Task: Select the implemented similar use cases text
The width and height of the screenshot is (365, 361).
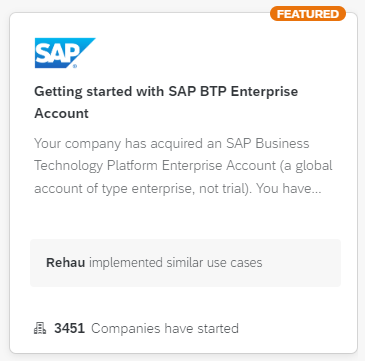Action: coord(176,263)
